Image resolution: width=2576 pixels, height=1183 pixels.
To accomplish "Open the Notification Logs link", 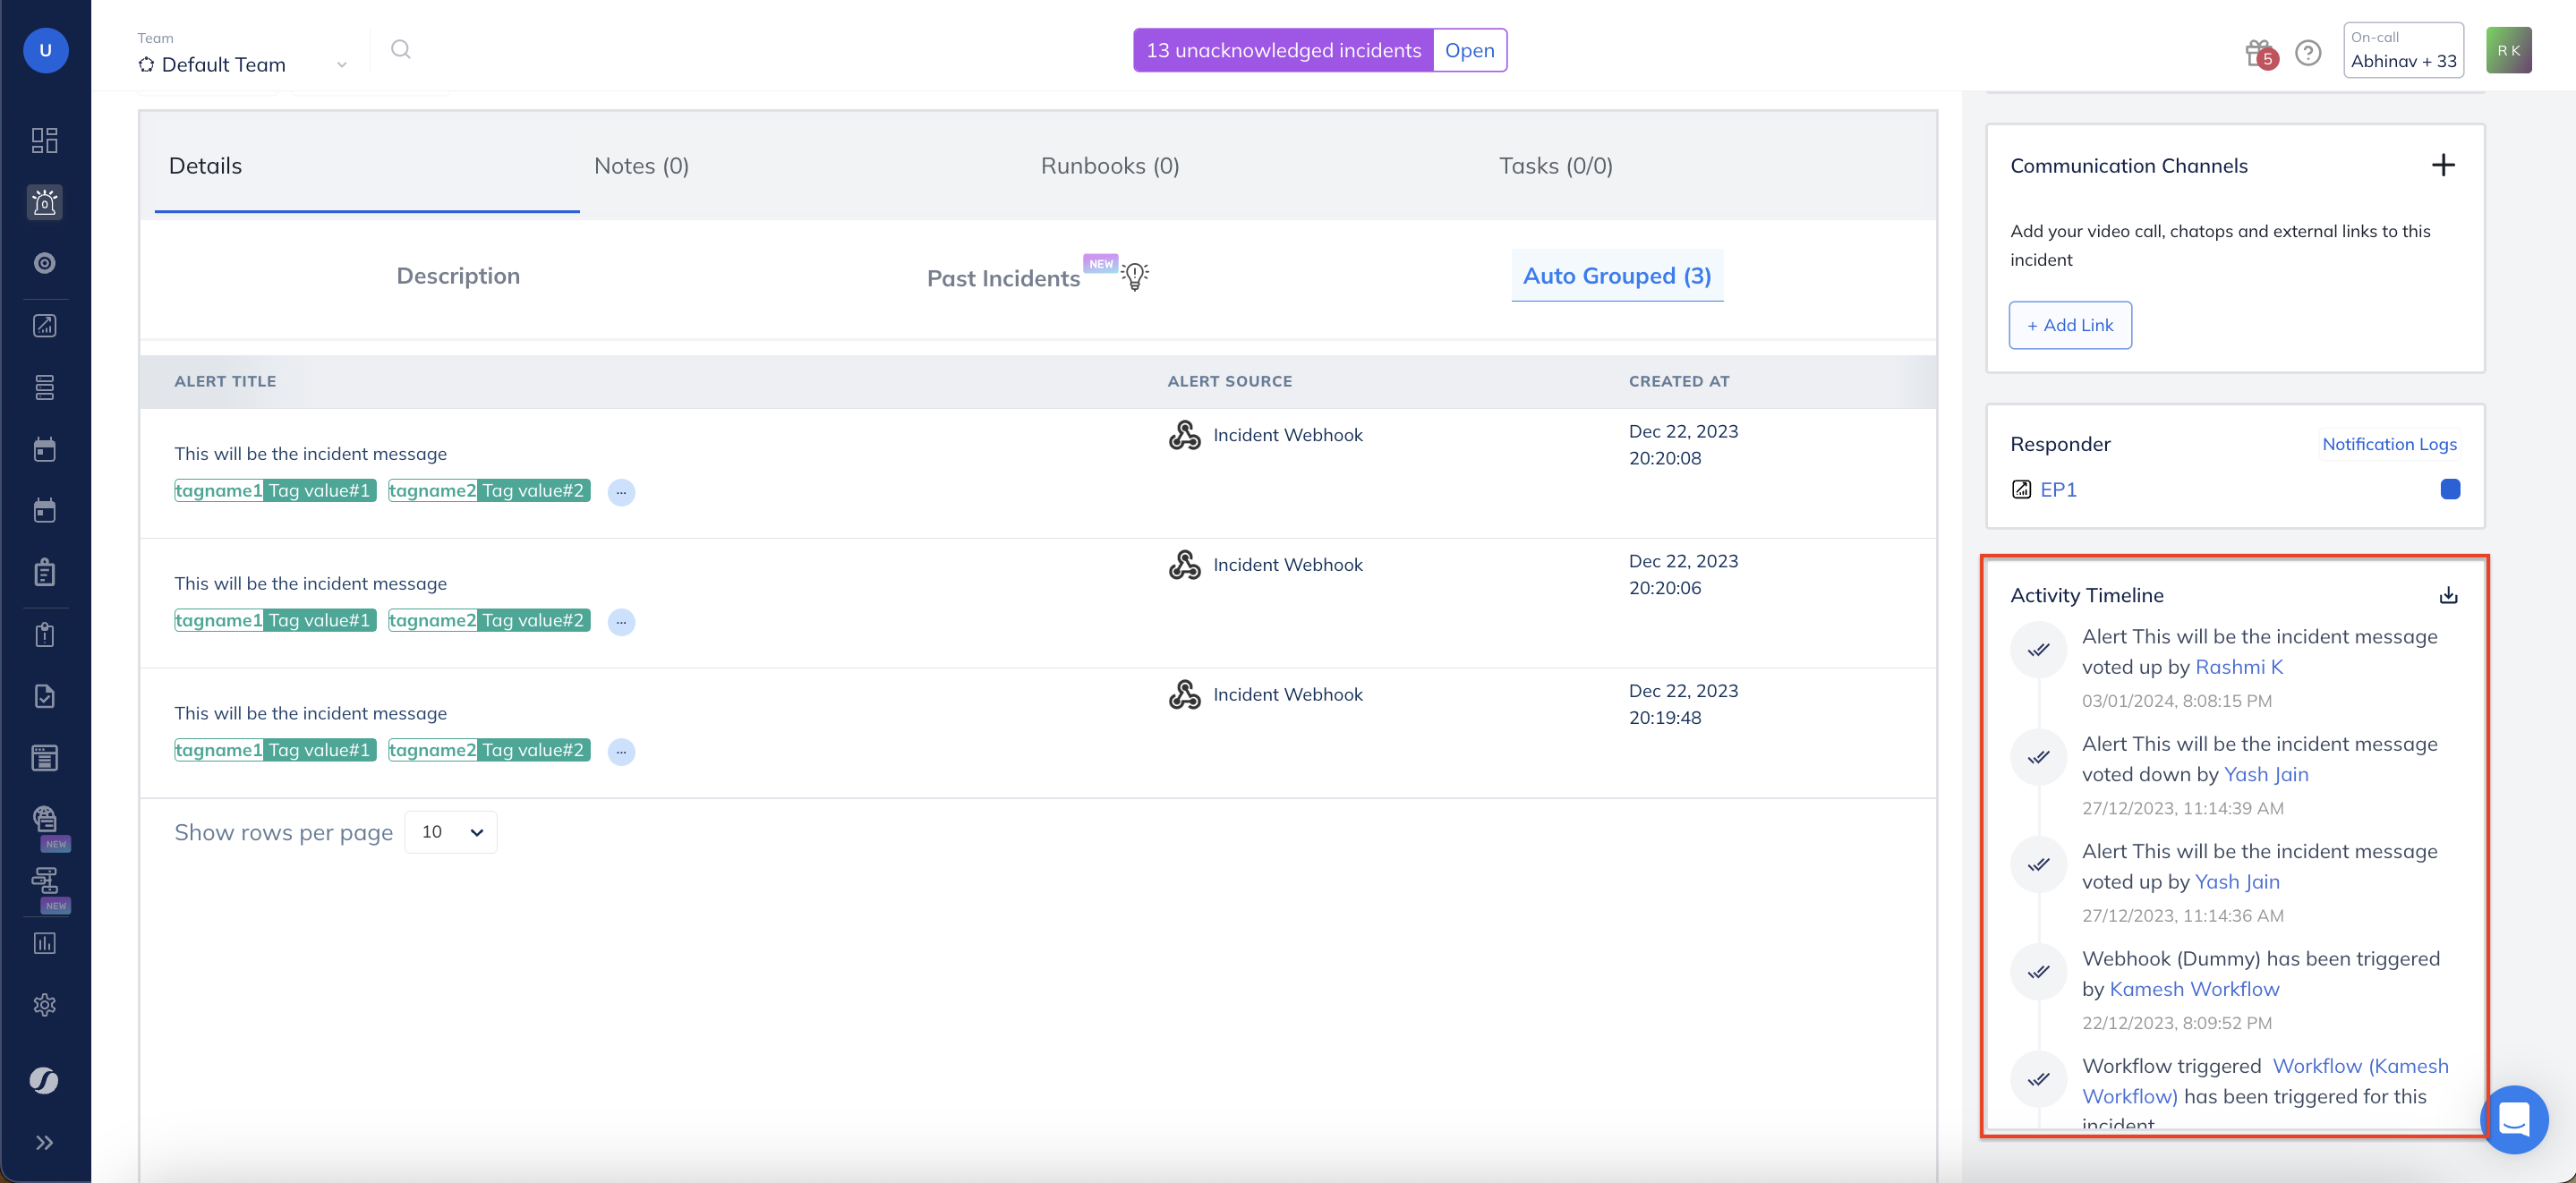I will pyautogui.click(x=2389, y=444).
